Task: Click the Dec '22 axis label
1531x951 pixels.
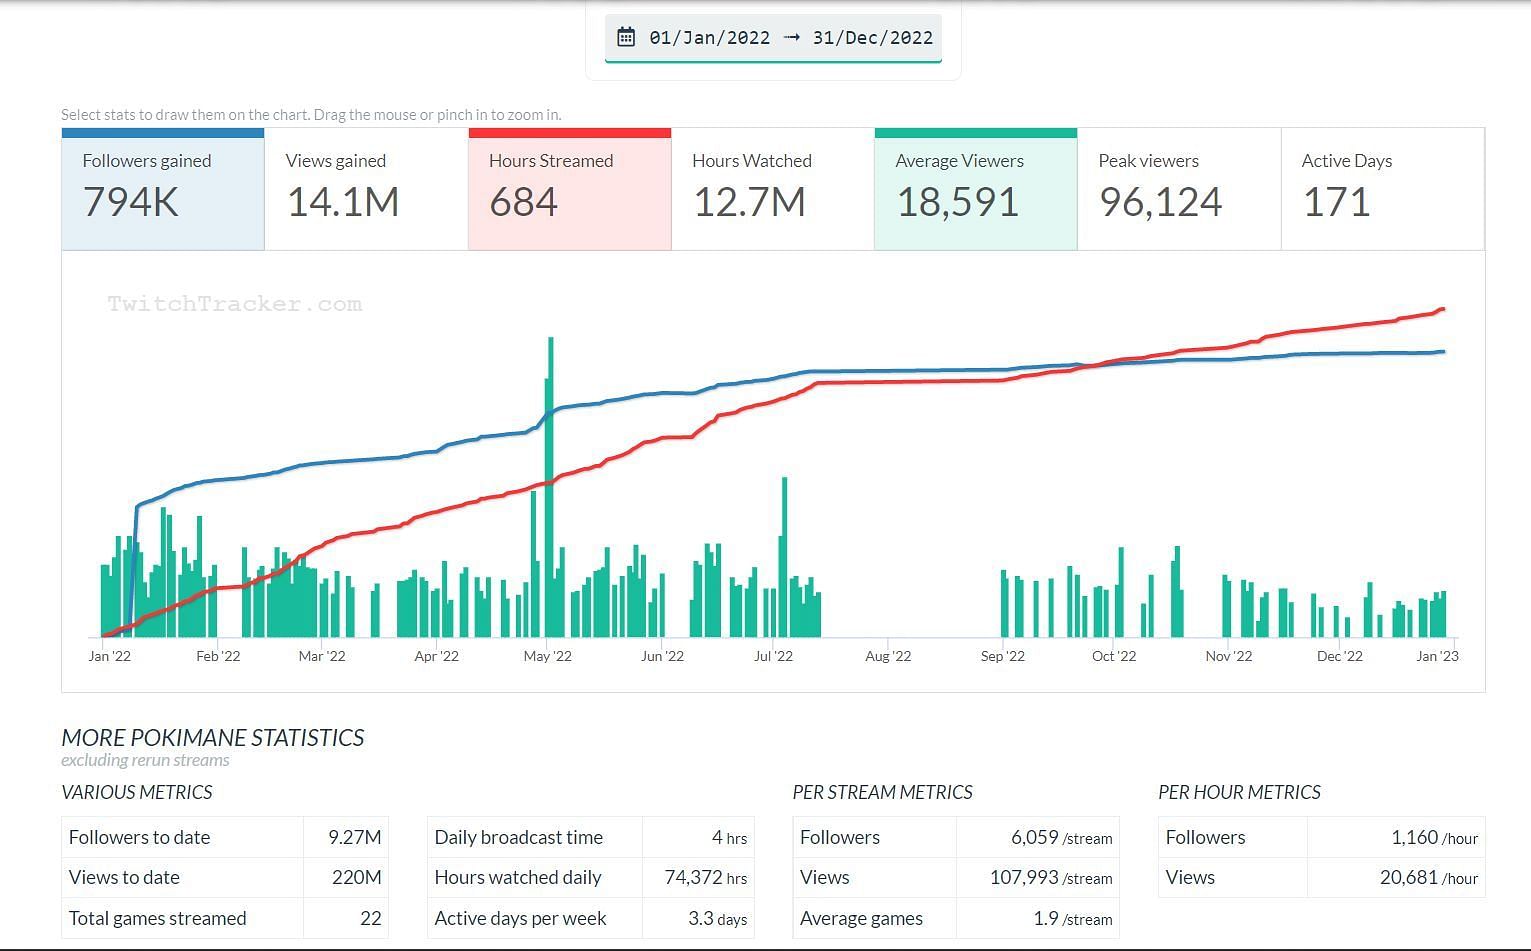Action: [x=1340, y=656]
